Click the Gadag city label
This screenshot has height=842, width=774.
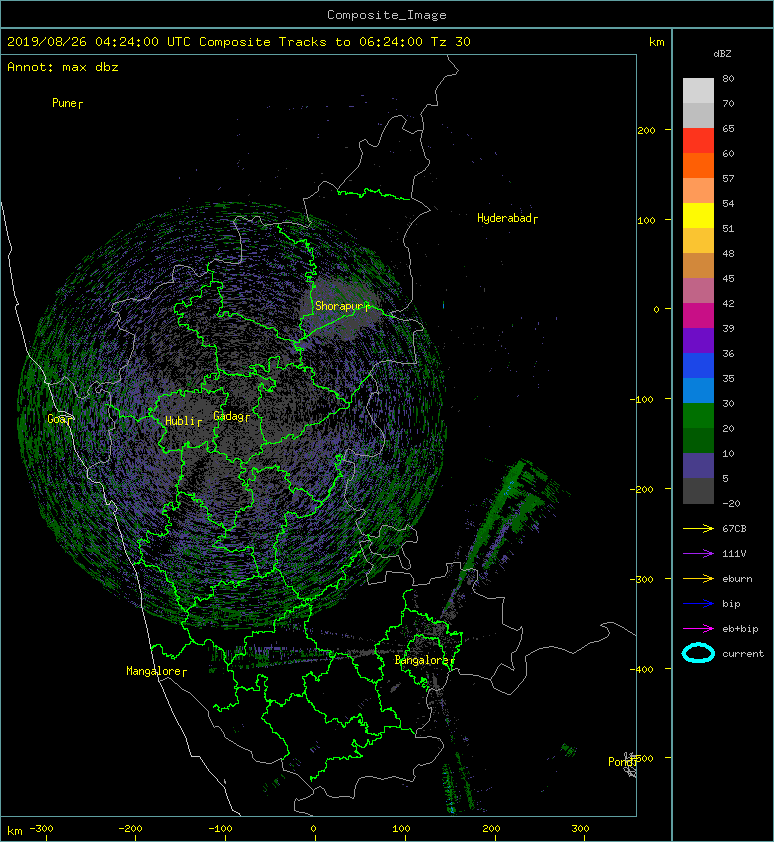tap(229, 416)
